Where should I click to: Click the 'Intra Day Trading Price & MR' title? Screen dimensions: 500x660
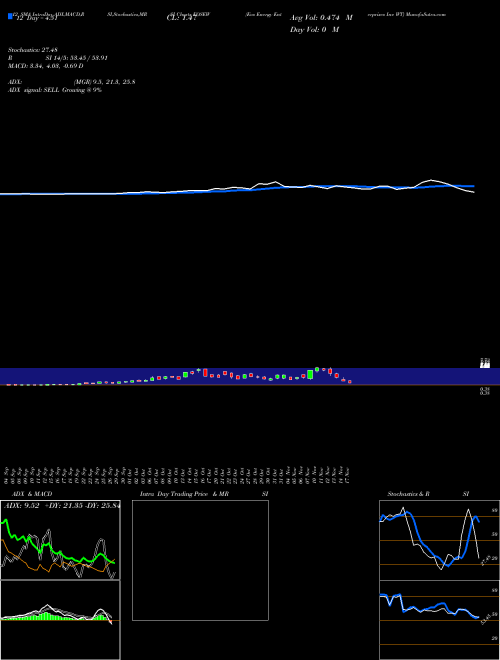click(185, 494)
